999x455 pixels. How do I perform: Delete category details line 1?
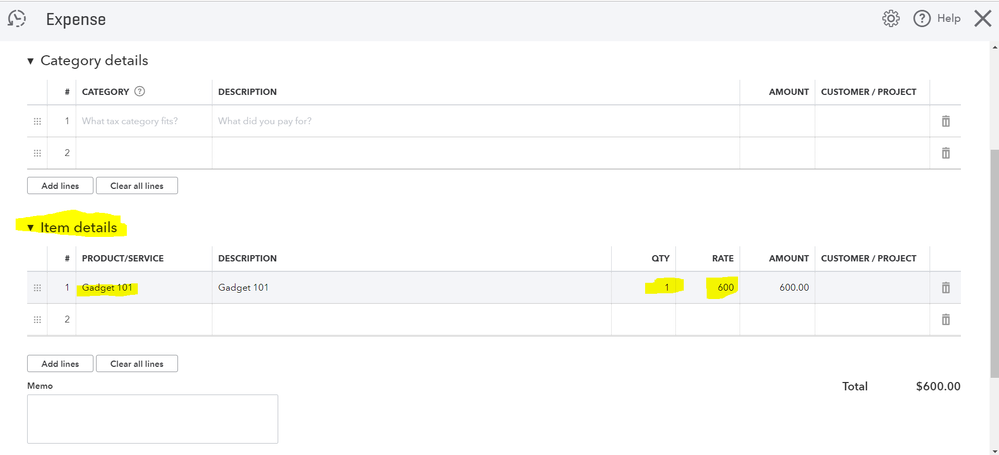[x=945, y=121]
